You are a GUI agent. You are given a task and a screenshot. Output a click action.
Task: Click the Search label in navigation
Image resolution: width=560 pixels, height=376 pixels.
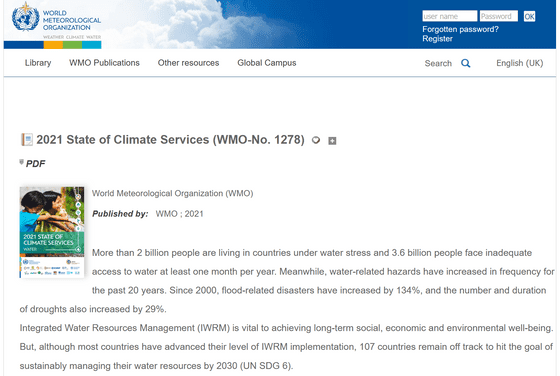coord(438,63)
